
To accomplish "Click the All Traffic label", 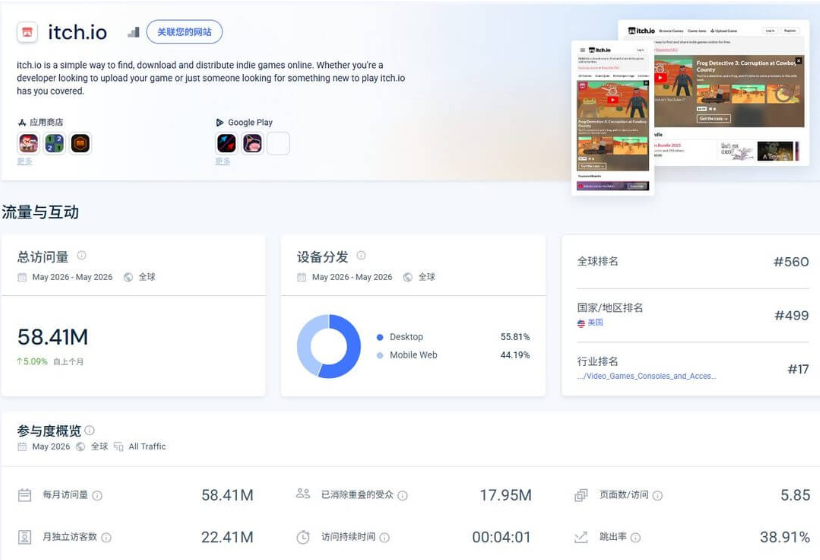I will (147, 447).
